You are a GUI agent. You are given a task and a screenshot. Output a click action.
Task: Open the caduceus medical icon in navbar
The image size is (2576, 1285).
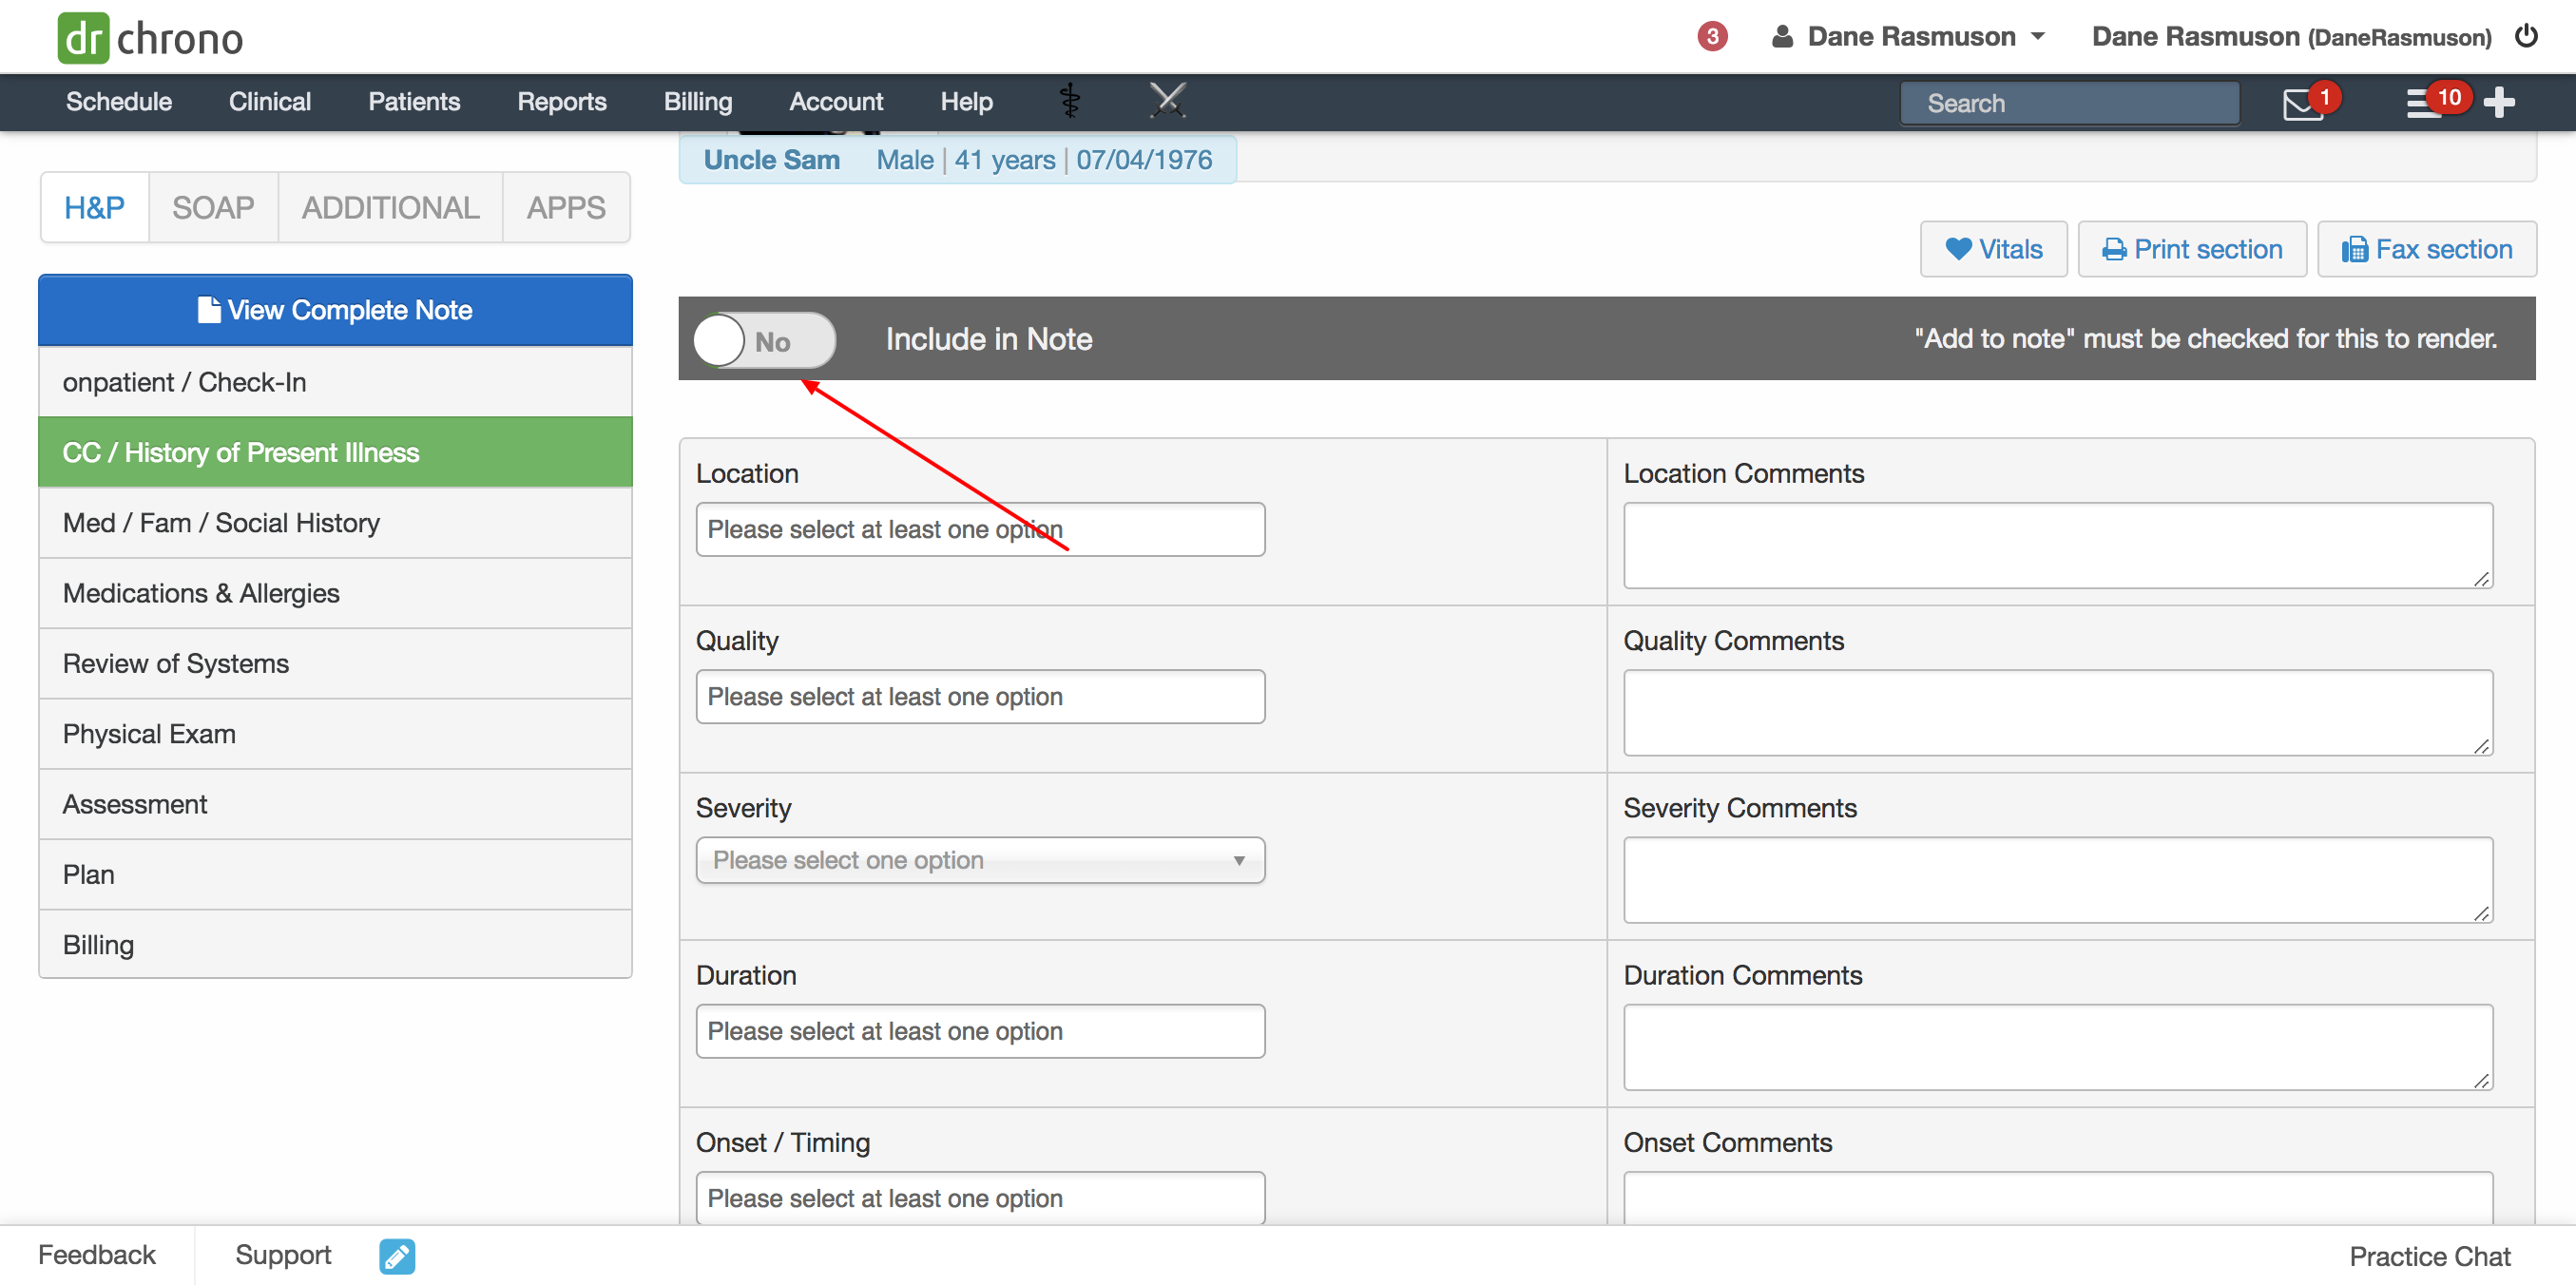(1070, 101)
